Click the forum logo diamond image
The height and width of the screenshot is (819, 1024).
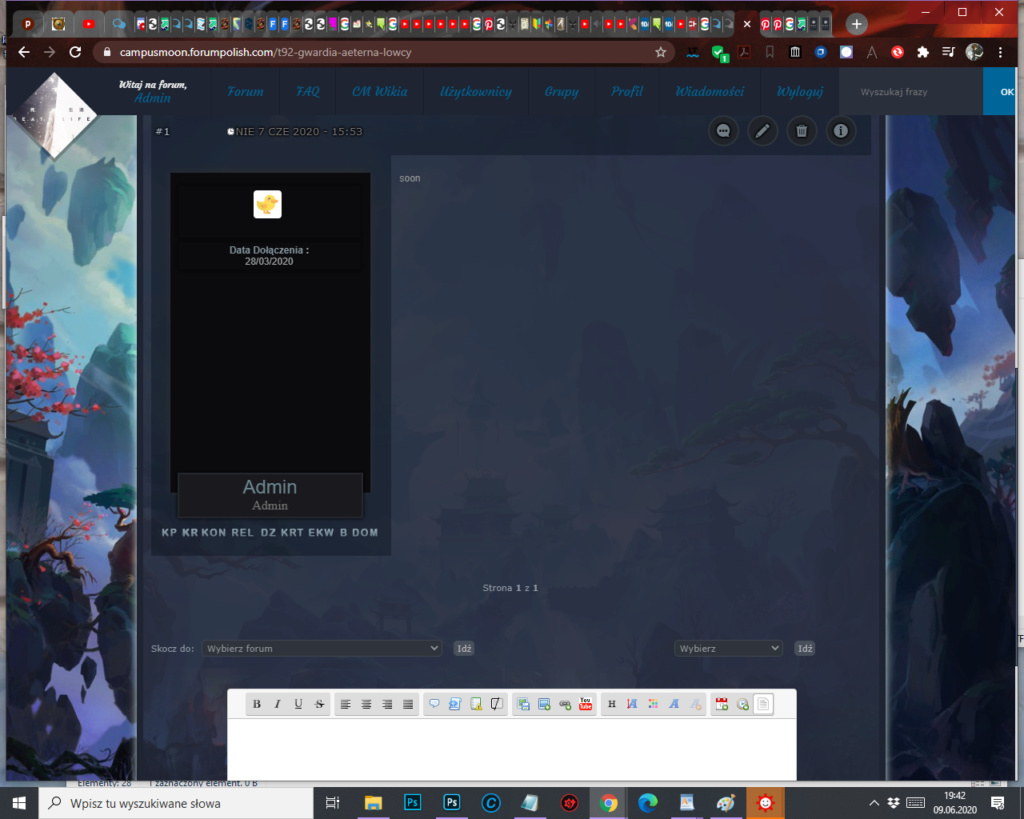(x=55, y=116)
